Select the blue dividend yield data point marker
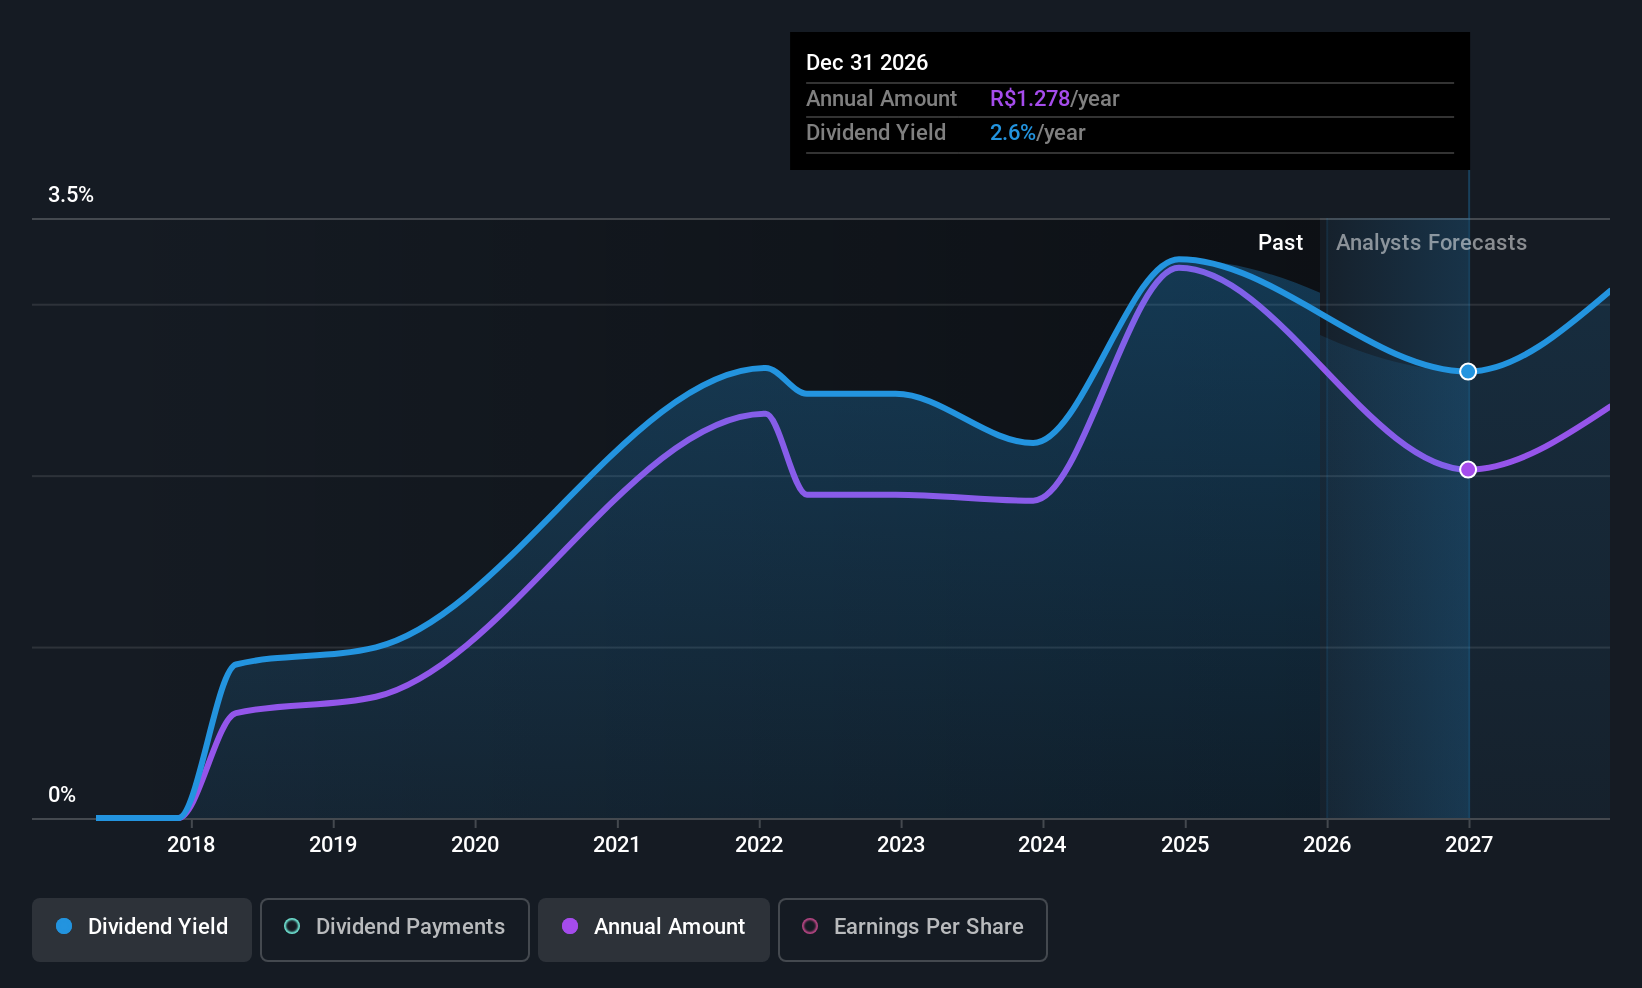1642x988 pixels. click(1468, 372)
